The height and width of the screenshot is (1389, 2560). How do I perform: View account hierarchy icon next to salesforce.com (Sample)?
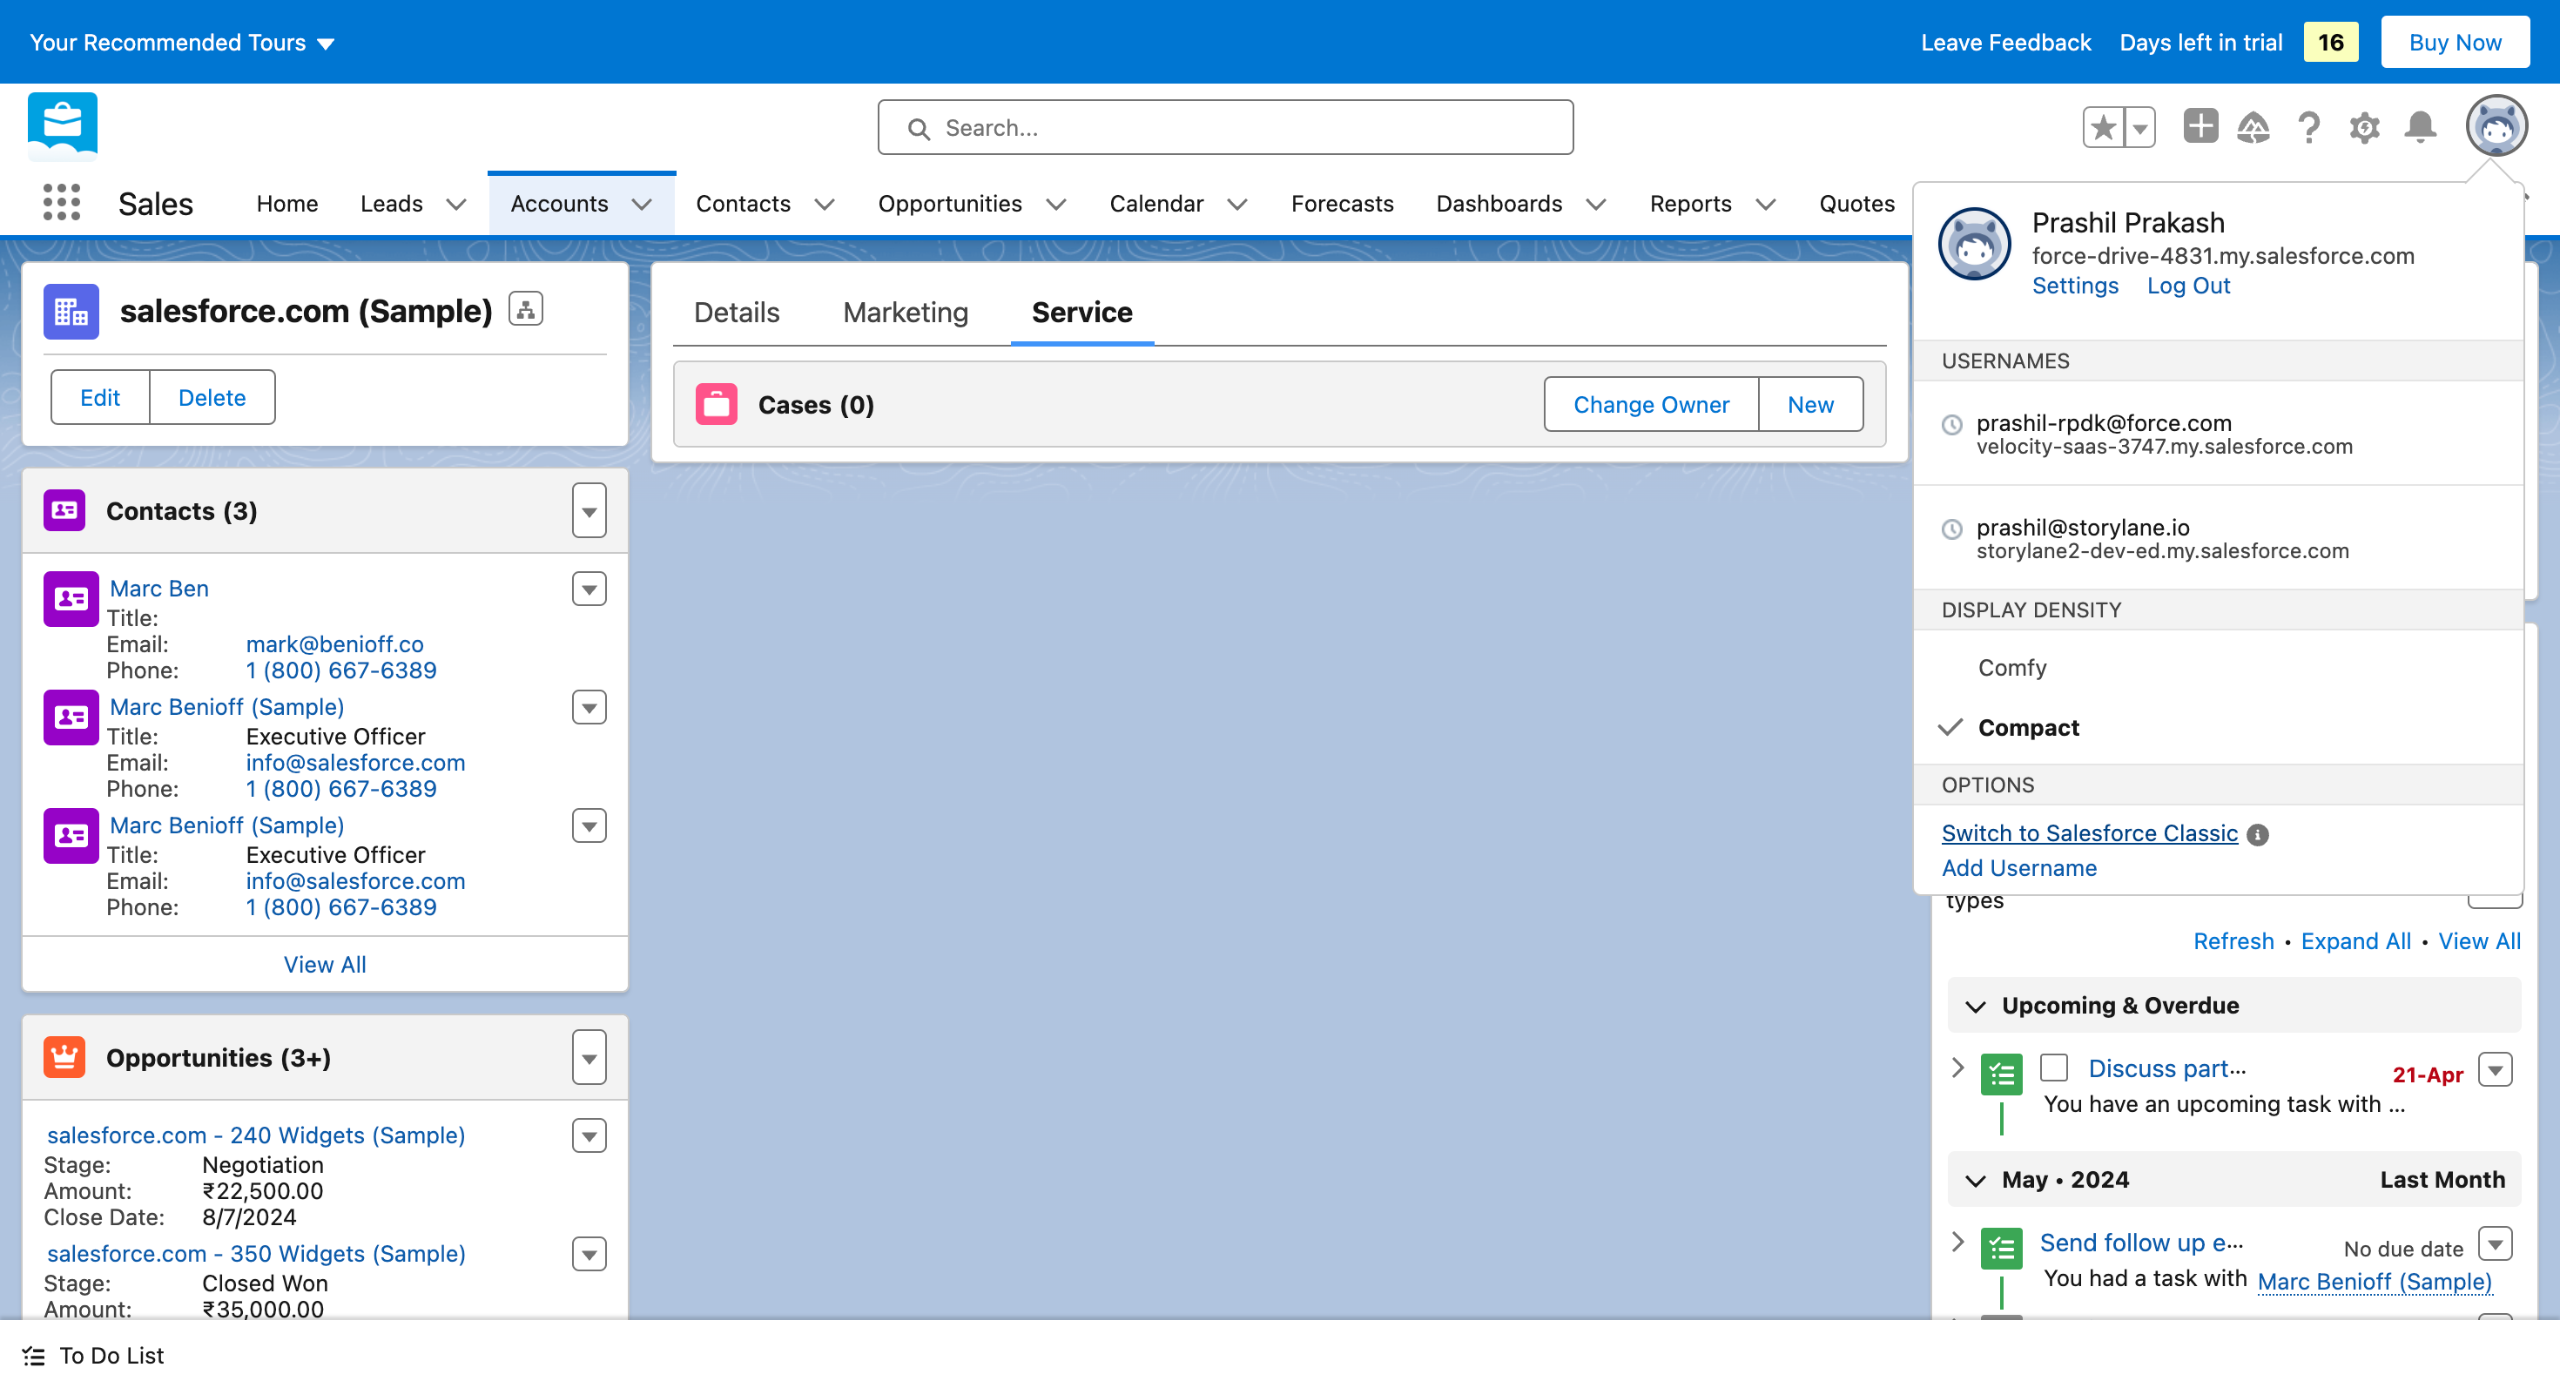click(x=526, y=309)
